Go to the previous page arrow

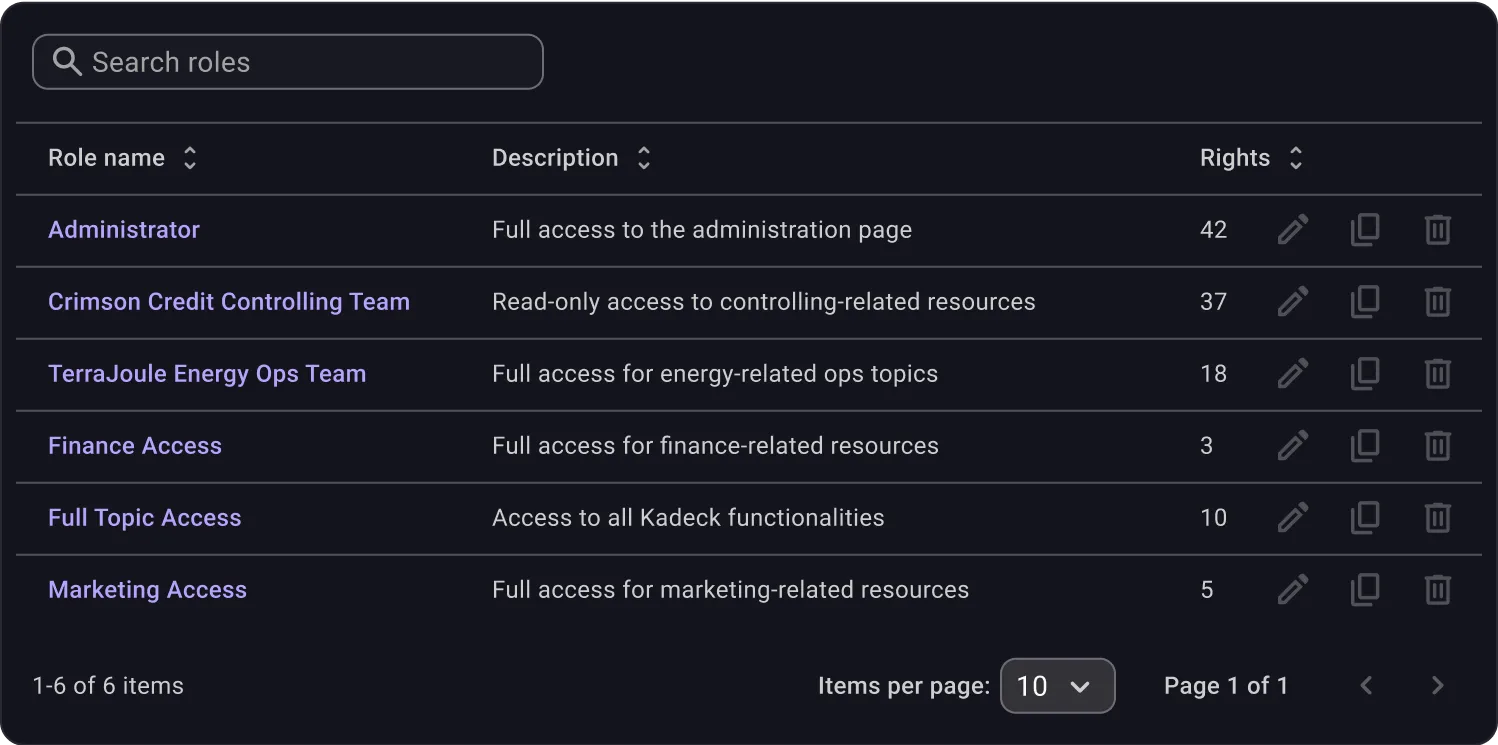click(x=1366, y=686)
